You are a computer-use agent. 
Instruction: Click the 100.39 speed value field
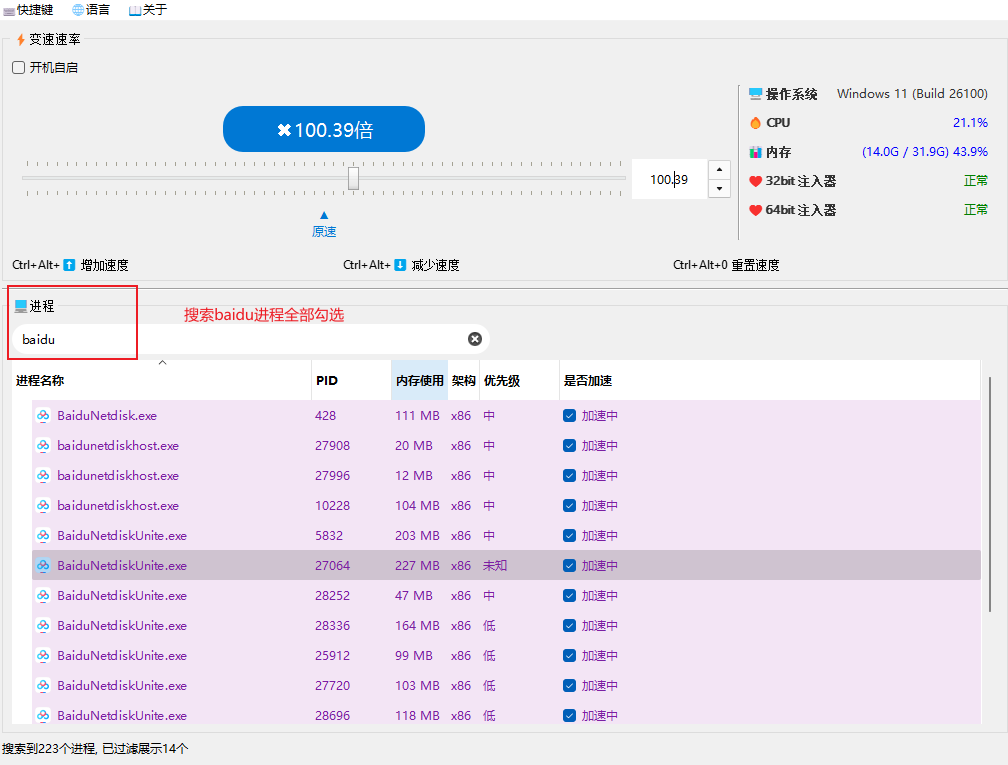coord(669,179)
